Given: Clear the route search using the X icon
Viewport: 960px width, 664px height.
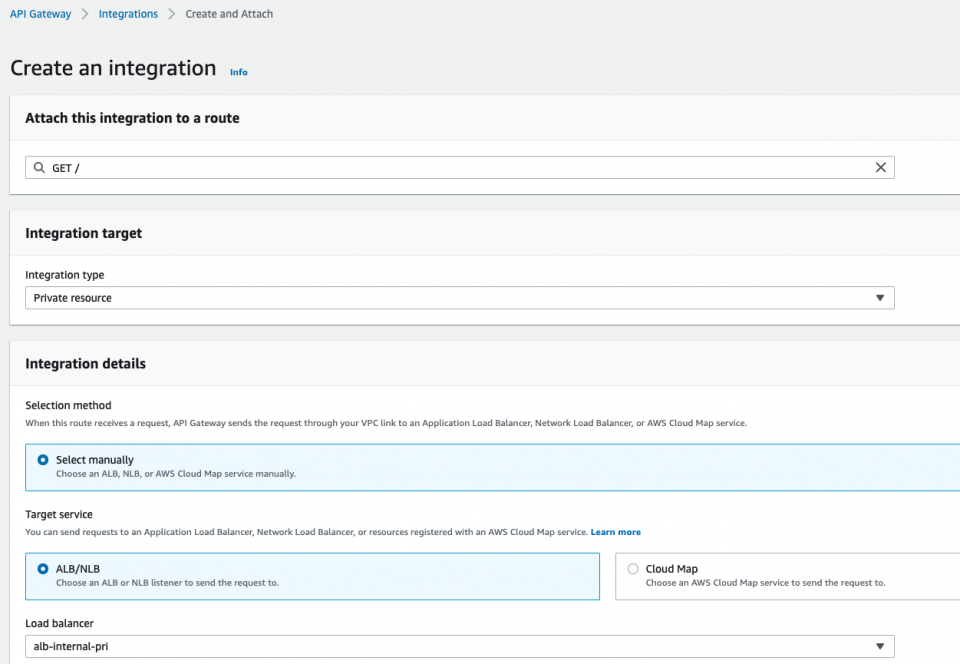Looking at the screenshot, I should point(880,167).
